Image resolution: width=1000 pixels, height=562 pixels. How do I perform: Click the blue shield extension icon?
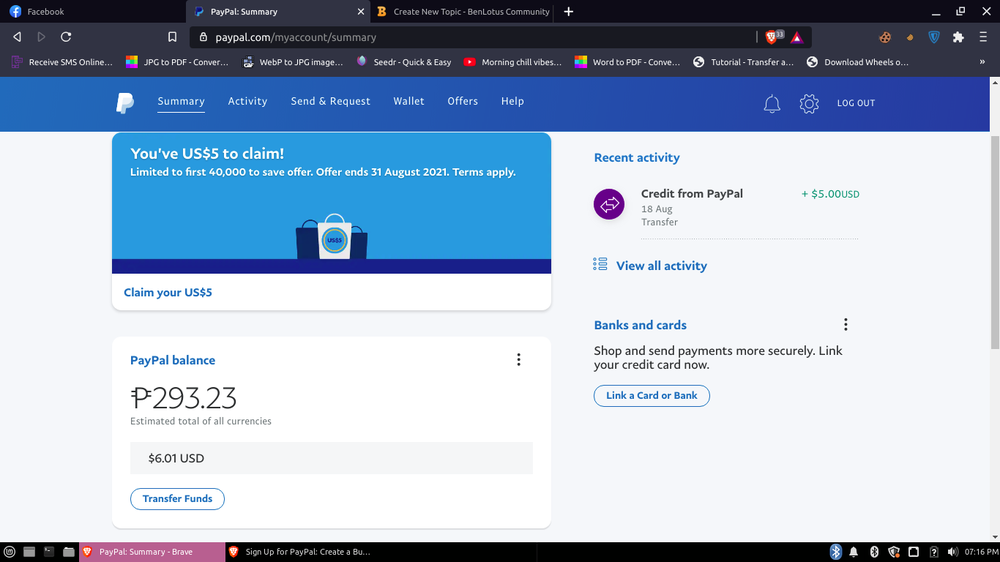934,38
